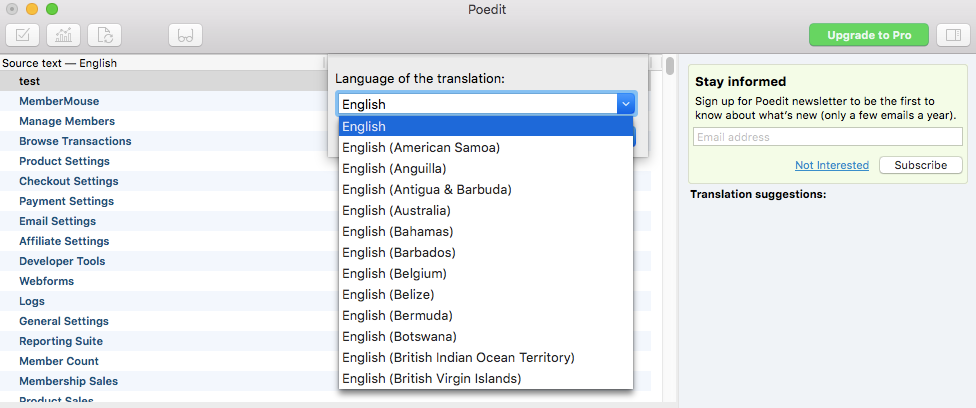Click the Subscribe button
The width and height of the screenshot is (976, 408).
tap(921, 165)
